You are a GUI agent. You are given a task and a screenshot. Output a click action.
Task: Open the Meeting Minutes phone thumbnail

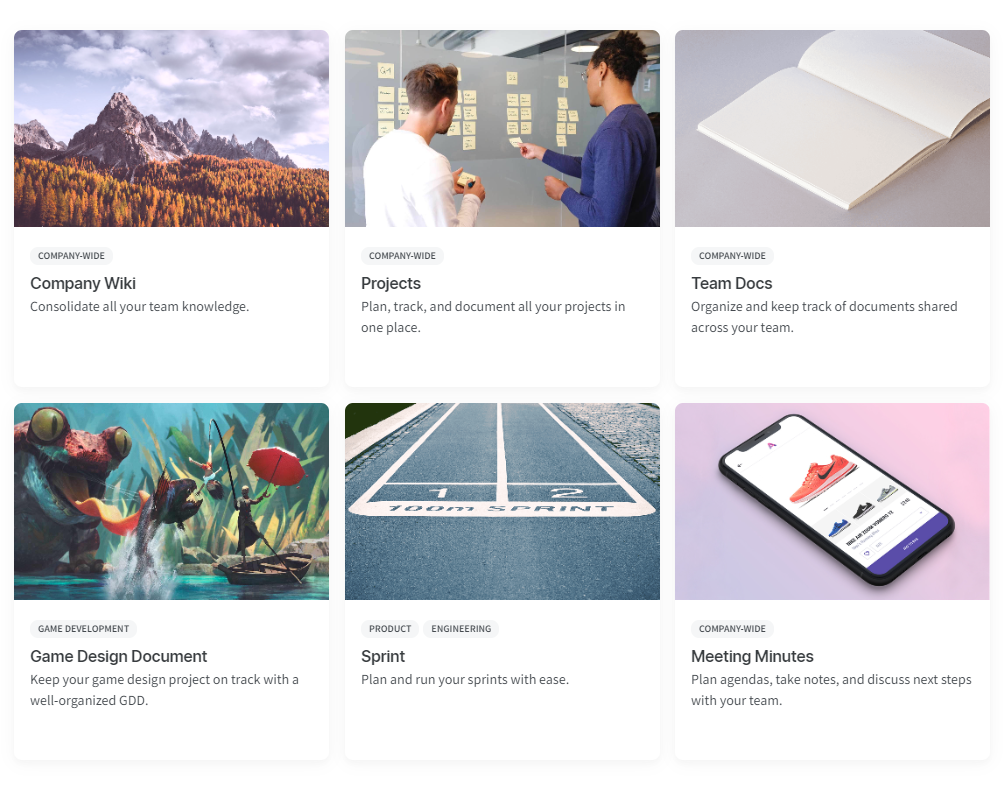point(832,501)
